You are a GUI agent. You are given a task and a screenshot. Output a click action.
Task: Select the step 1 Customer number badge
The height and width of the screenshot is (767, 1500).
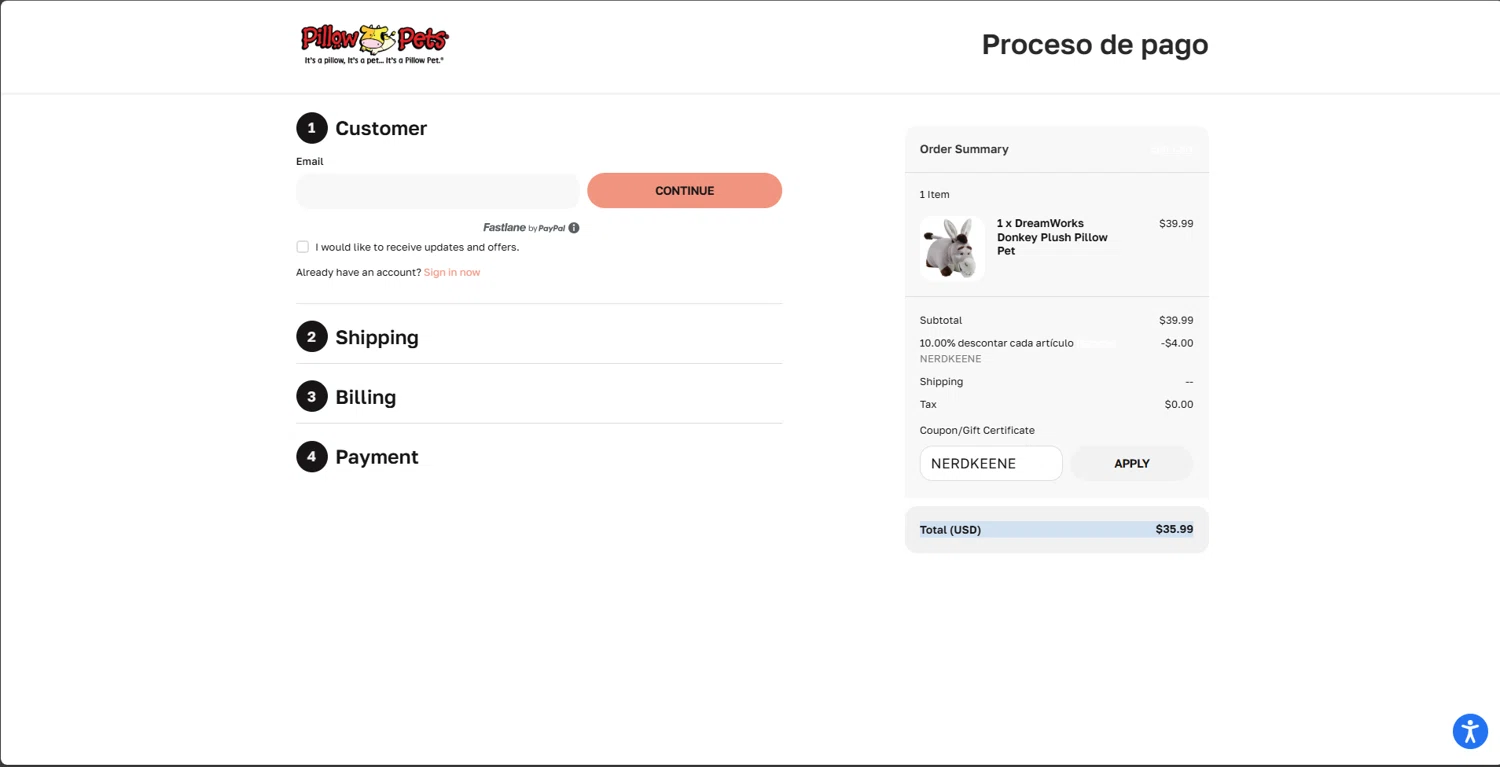tap(312, 128)
